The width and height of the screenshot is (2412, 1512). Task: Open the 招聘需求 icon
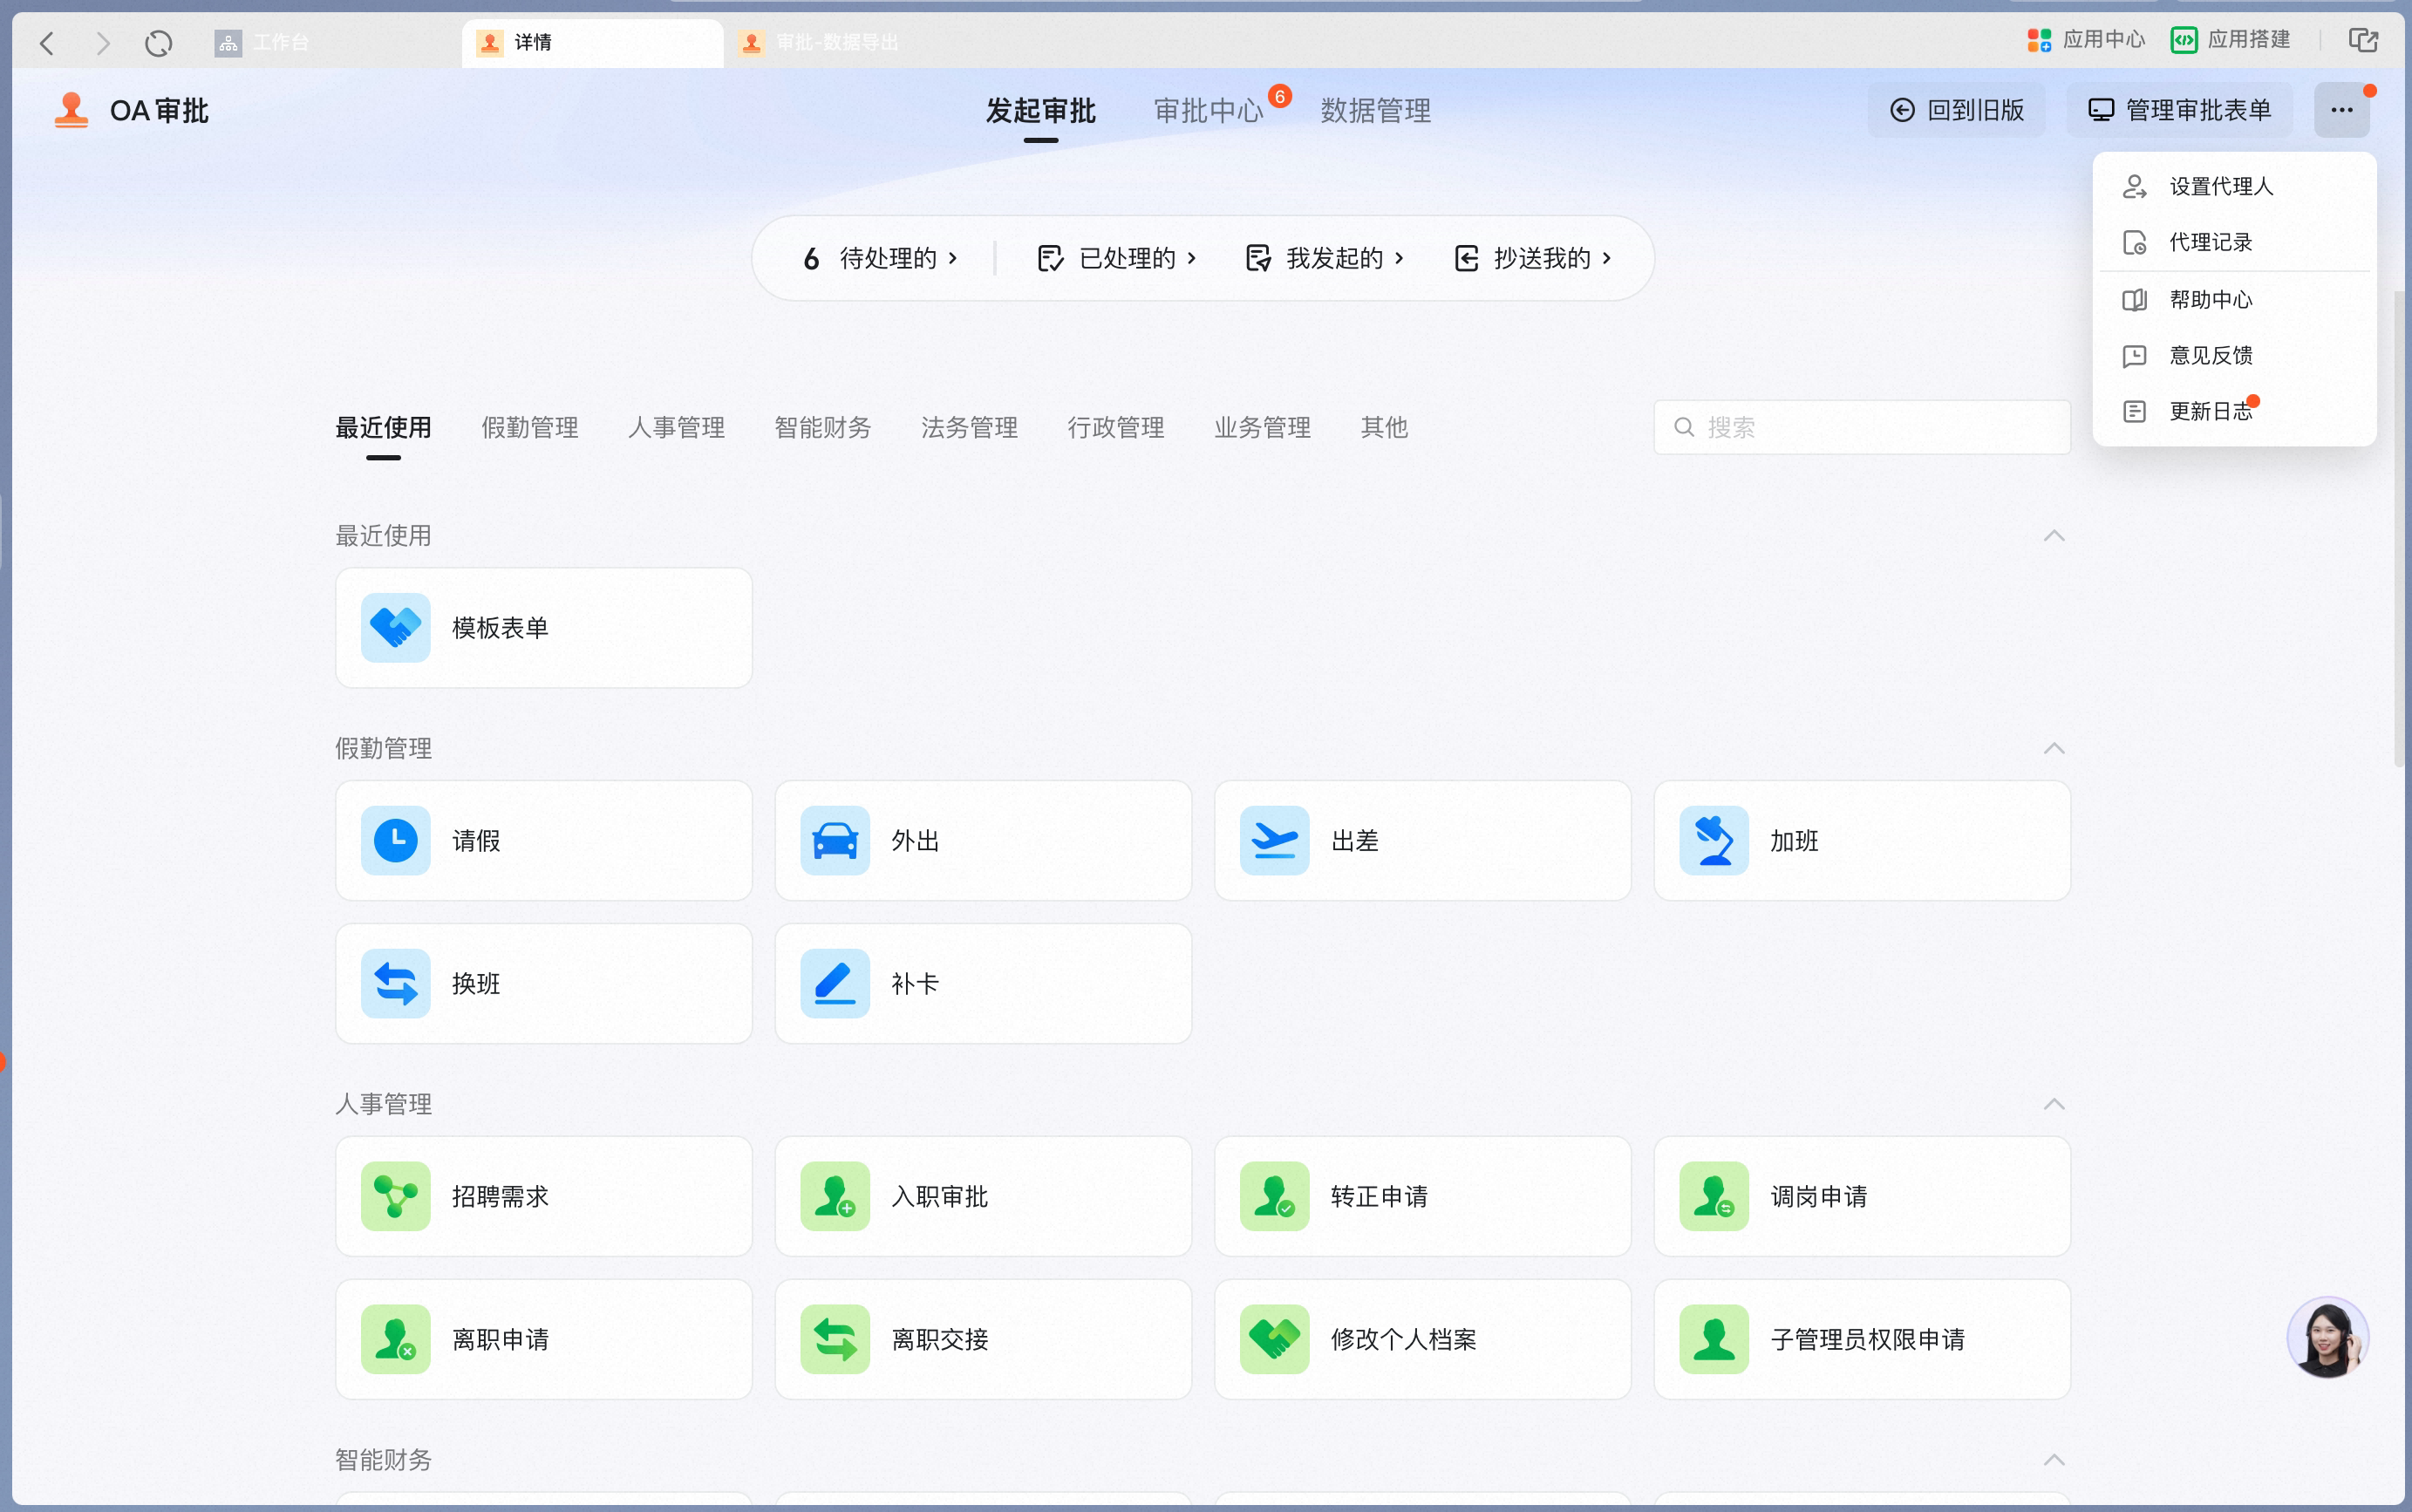pos(395,1196)
